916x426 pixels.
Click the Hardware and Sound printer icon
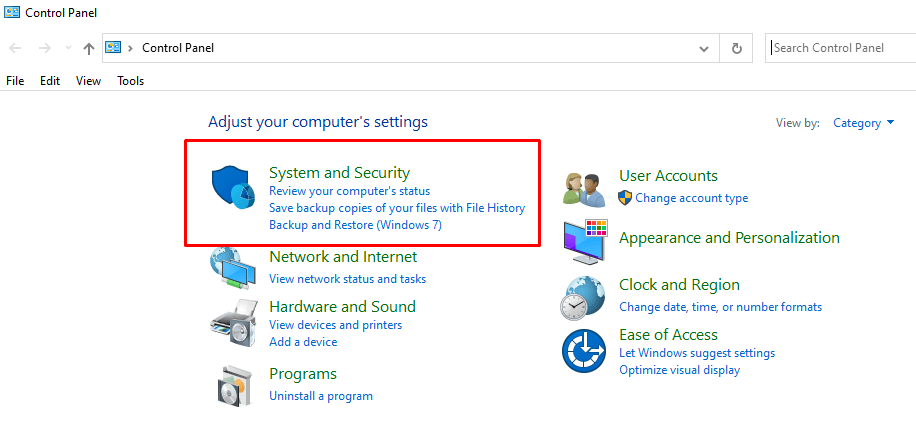tap(235, 322)
